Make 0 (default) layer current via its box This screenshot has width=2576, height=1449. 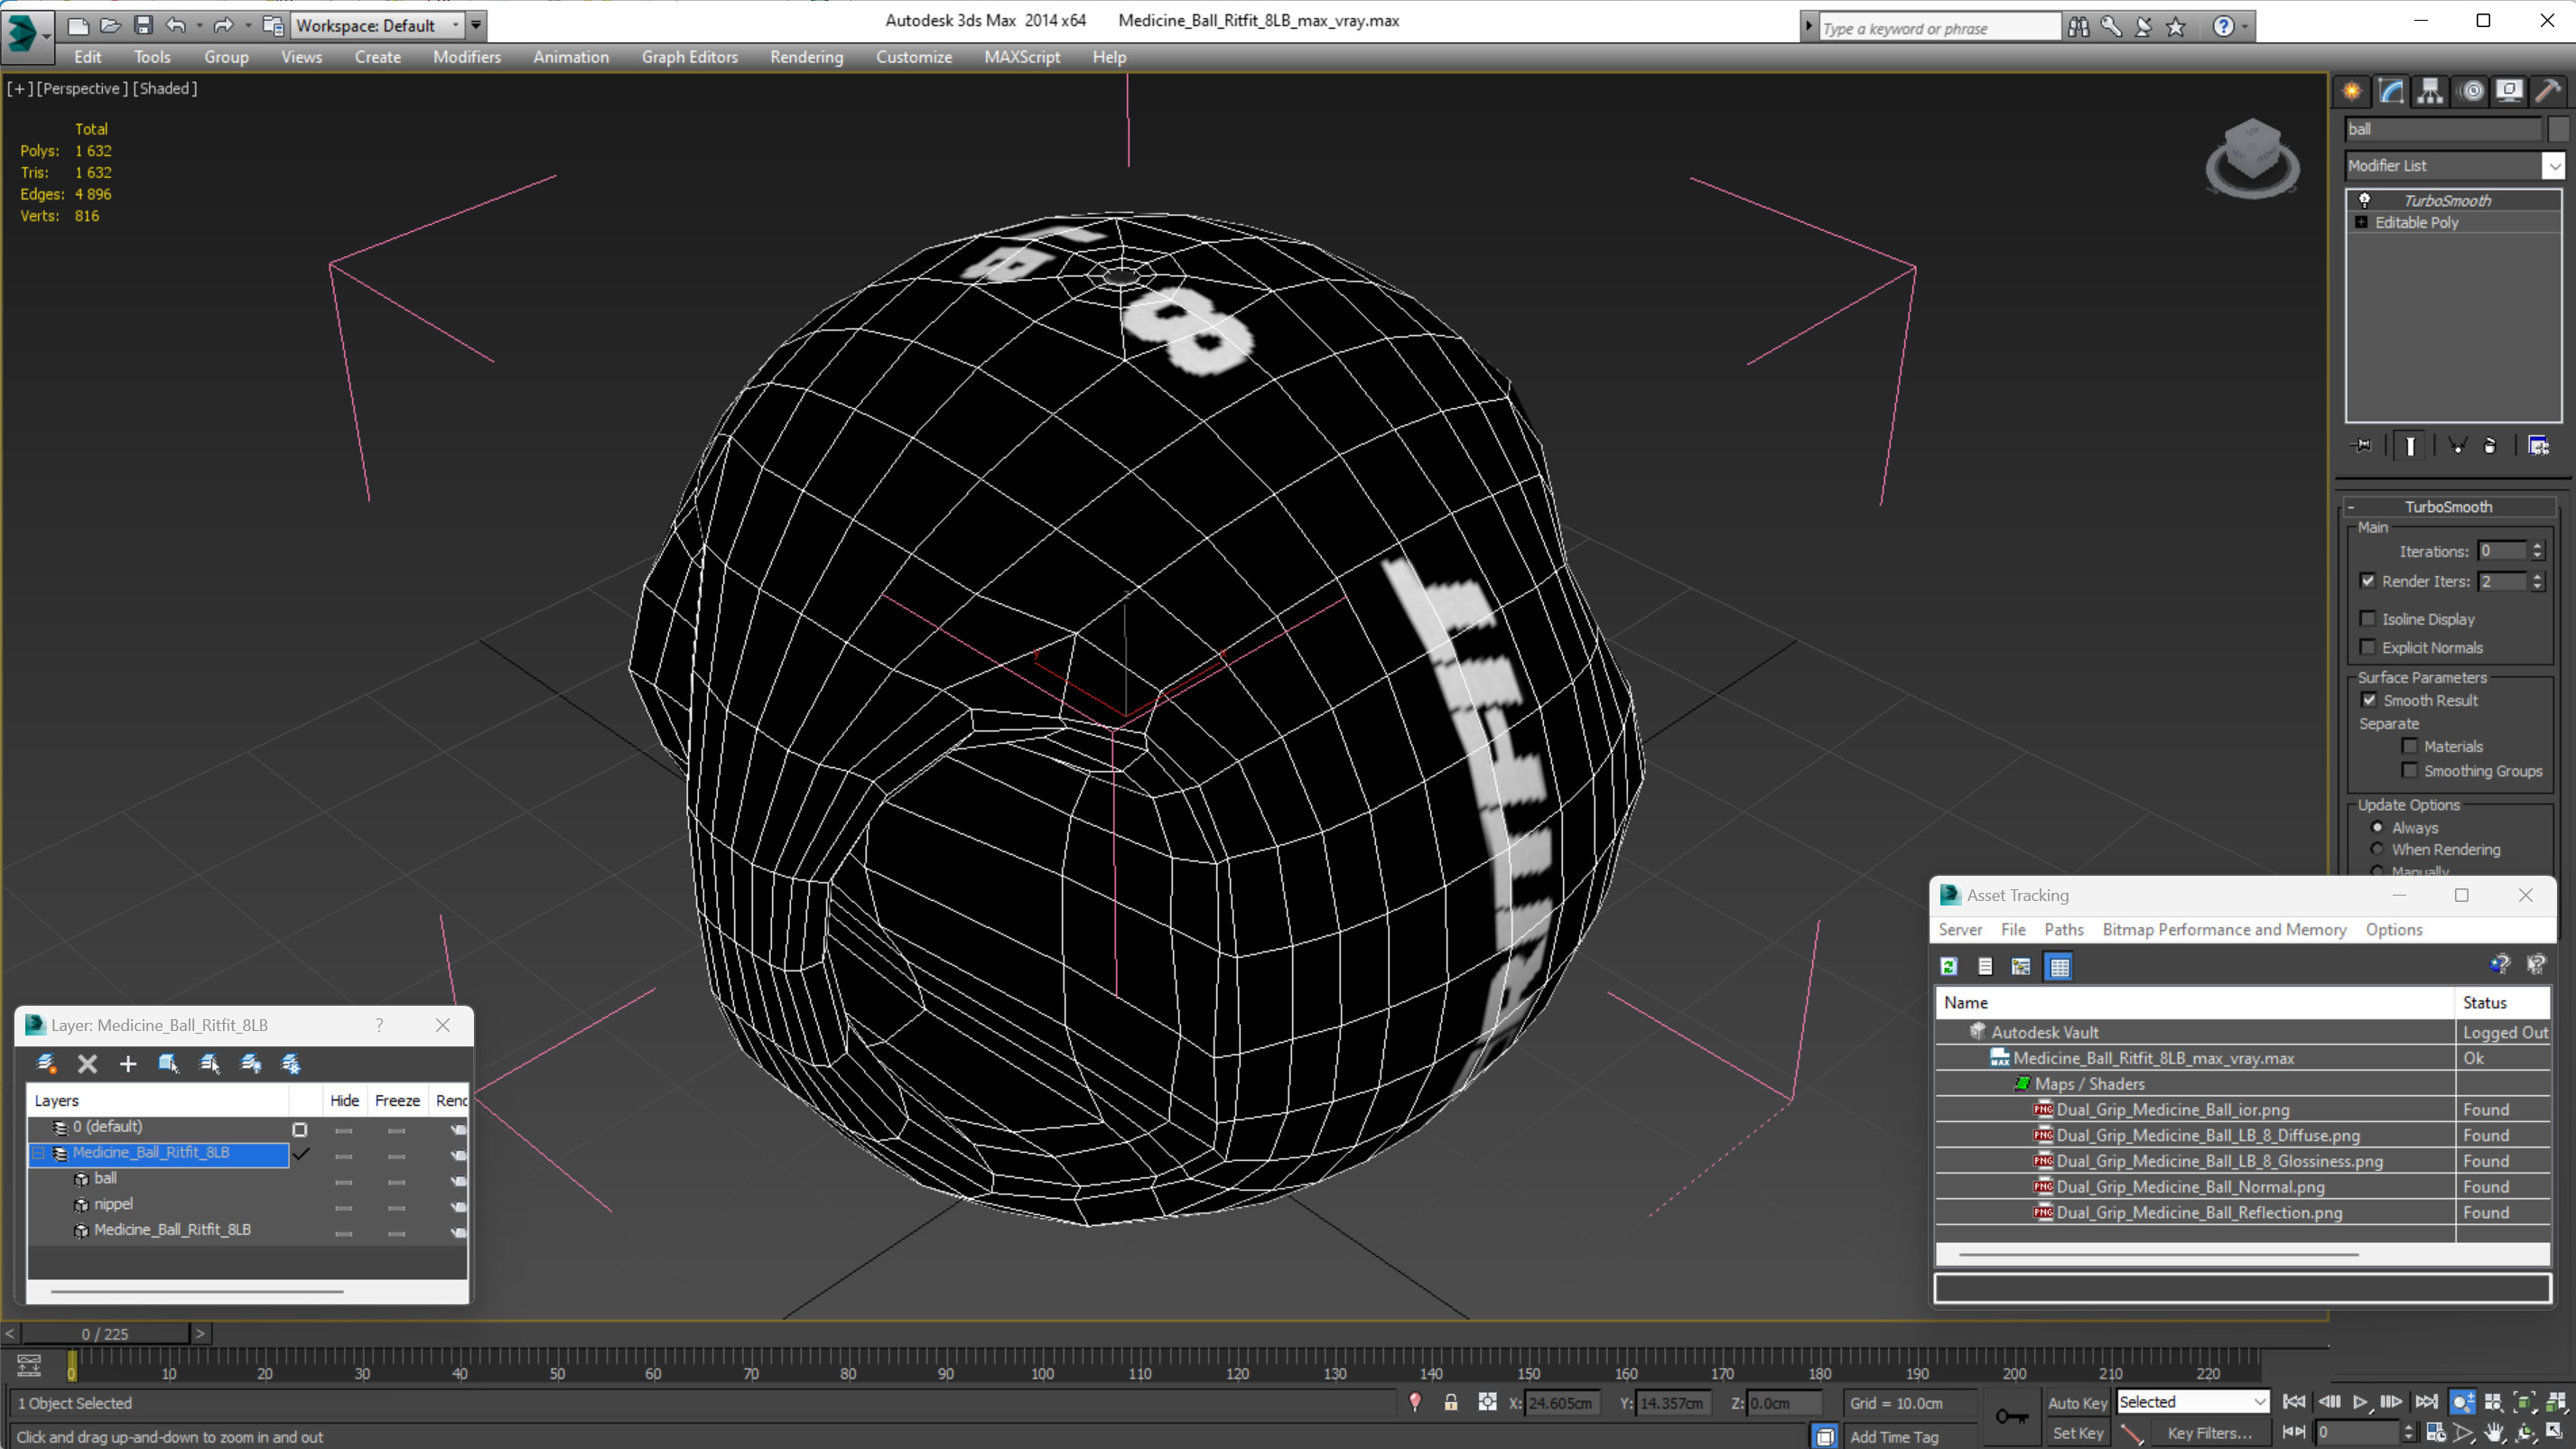tap(299, 1129)
